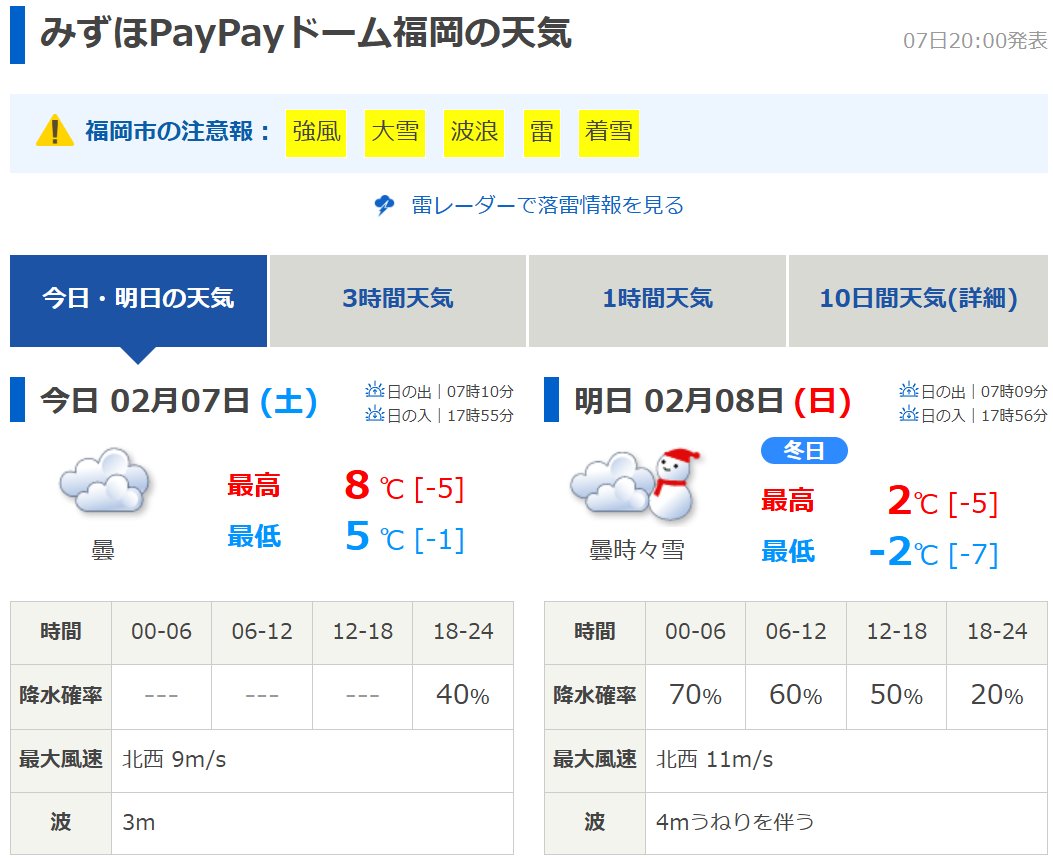Click tomorrow's cloudy with snowman icon

point(635,485)
